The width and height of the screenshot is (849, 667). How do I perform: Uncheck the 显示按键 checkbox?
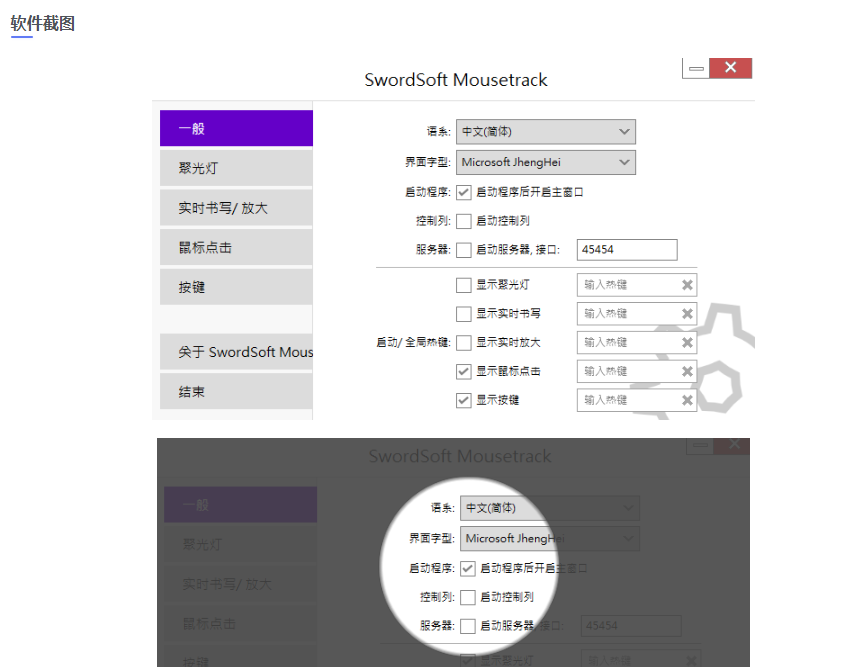pos(463,400)
